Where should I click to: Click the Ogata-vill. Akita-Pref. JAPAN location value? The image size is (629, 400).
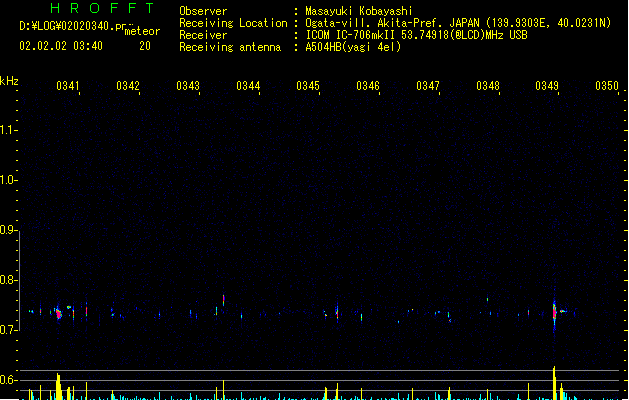(458, 23)
